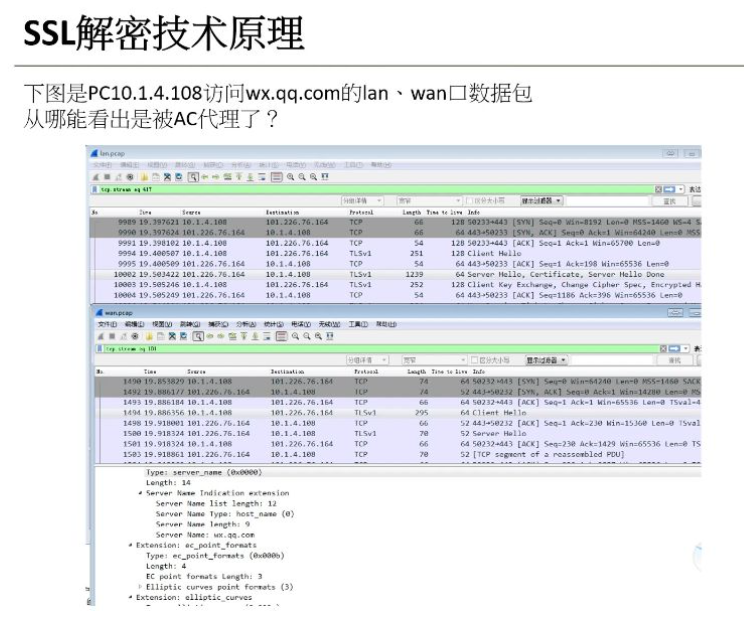
Task: Click 查找 button in lan.pcap find bar
Action: 669,201
